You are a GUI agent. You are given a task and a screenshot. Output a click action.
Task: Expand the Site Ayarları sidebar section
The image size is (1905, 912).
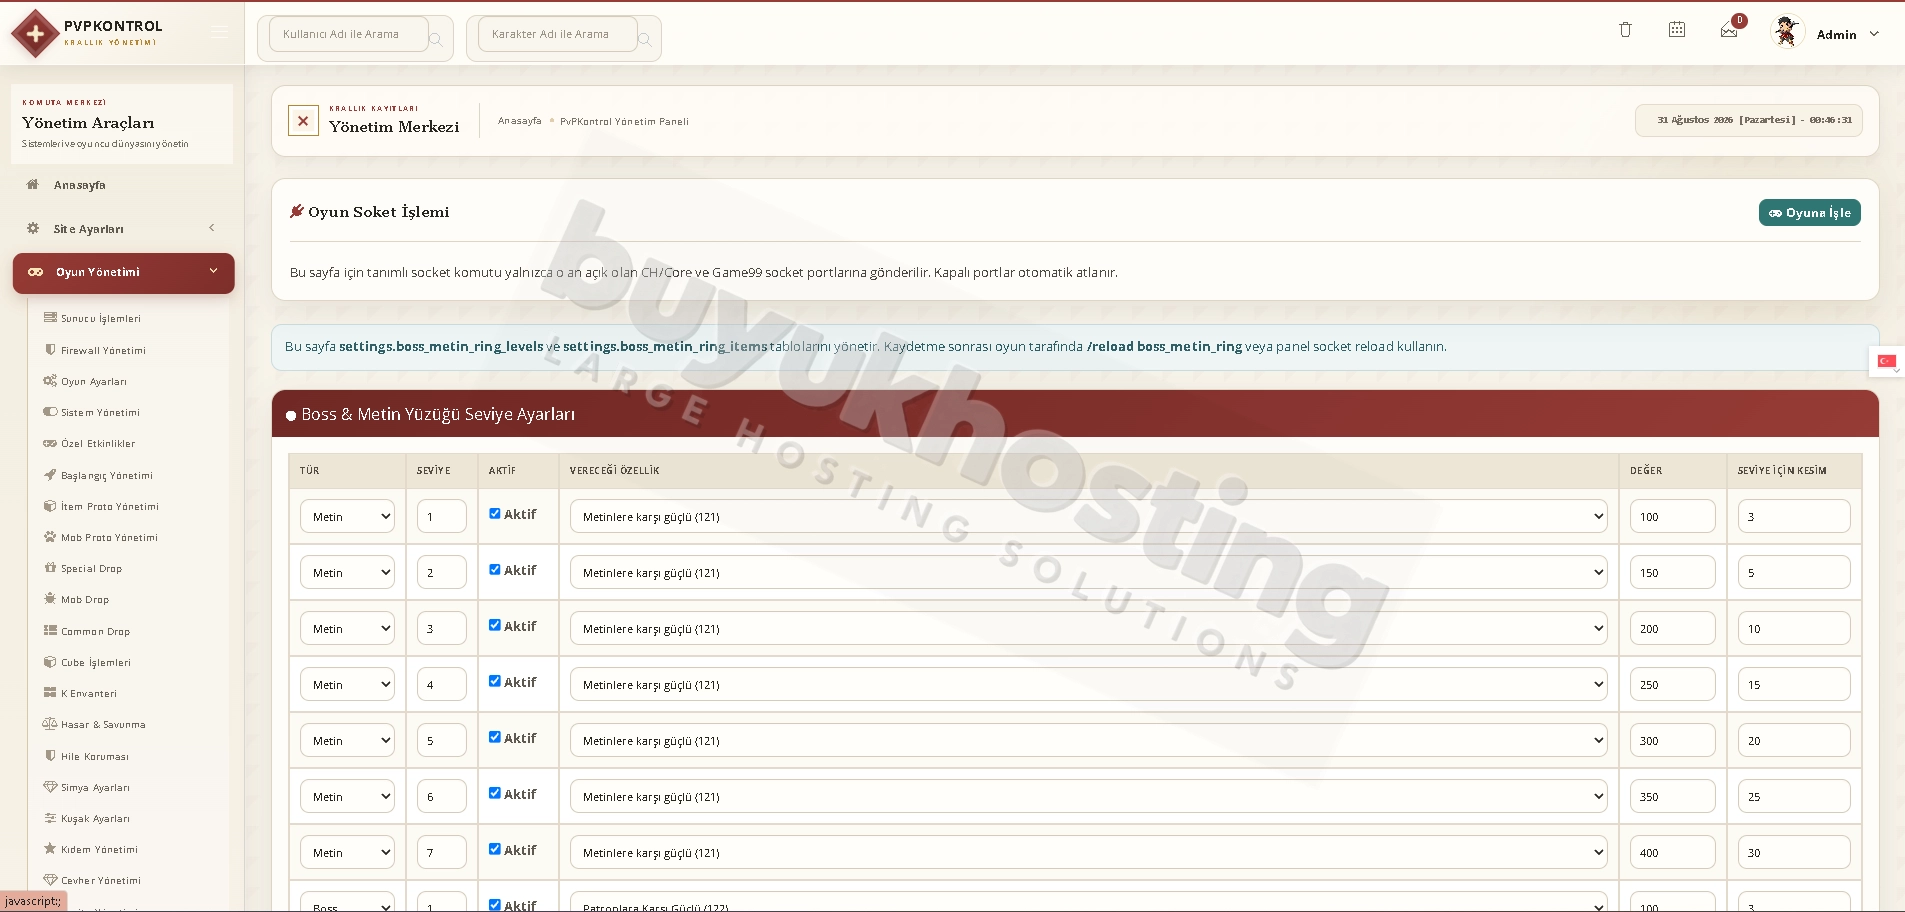click(123, 229)
